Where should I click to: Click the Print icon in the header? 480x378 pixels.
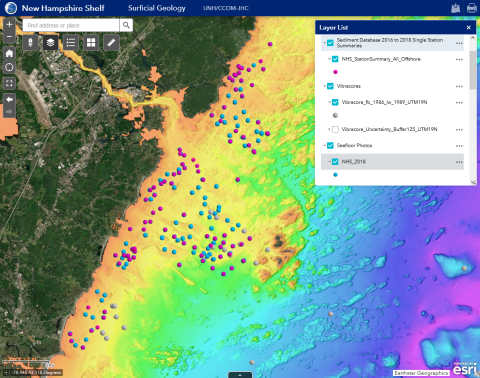click(472, 8)
